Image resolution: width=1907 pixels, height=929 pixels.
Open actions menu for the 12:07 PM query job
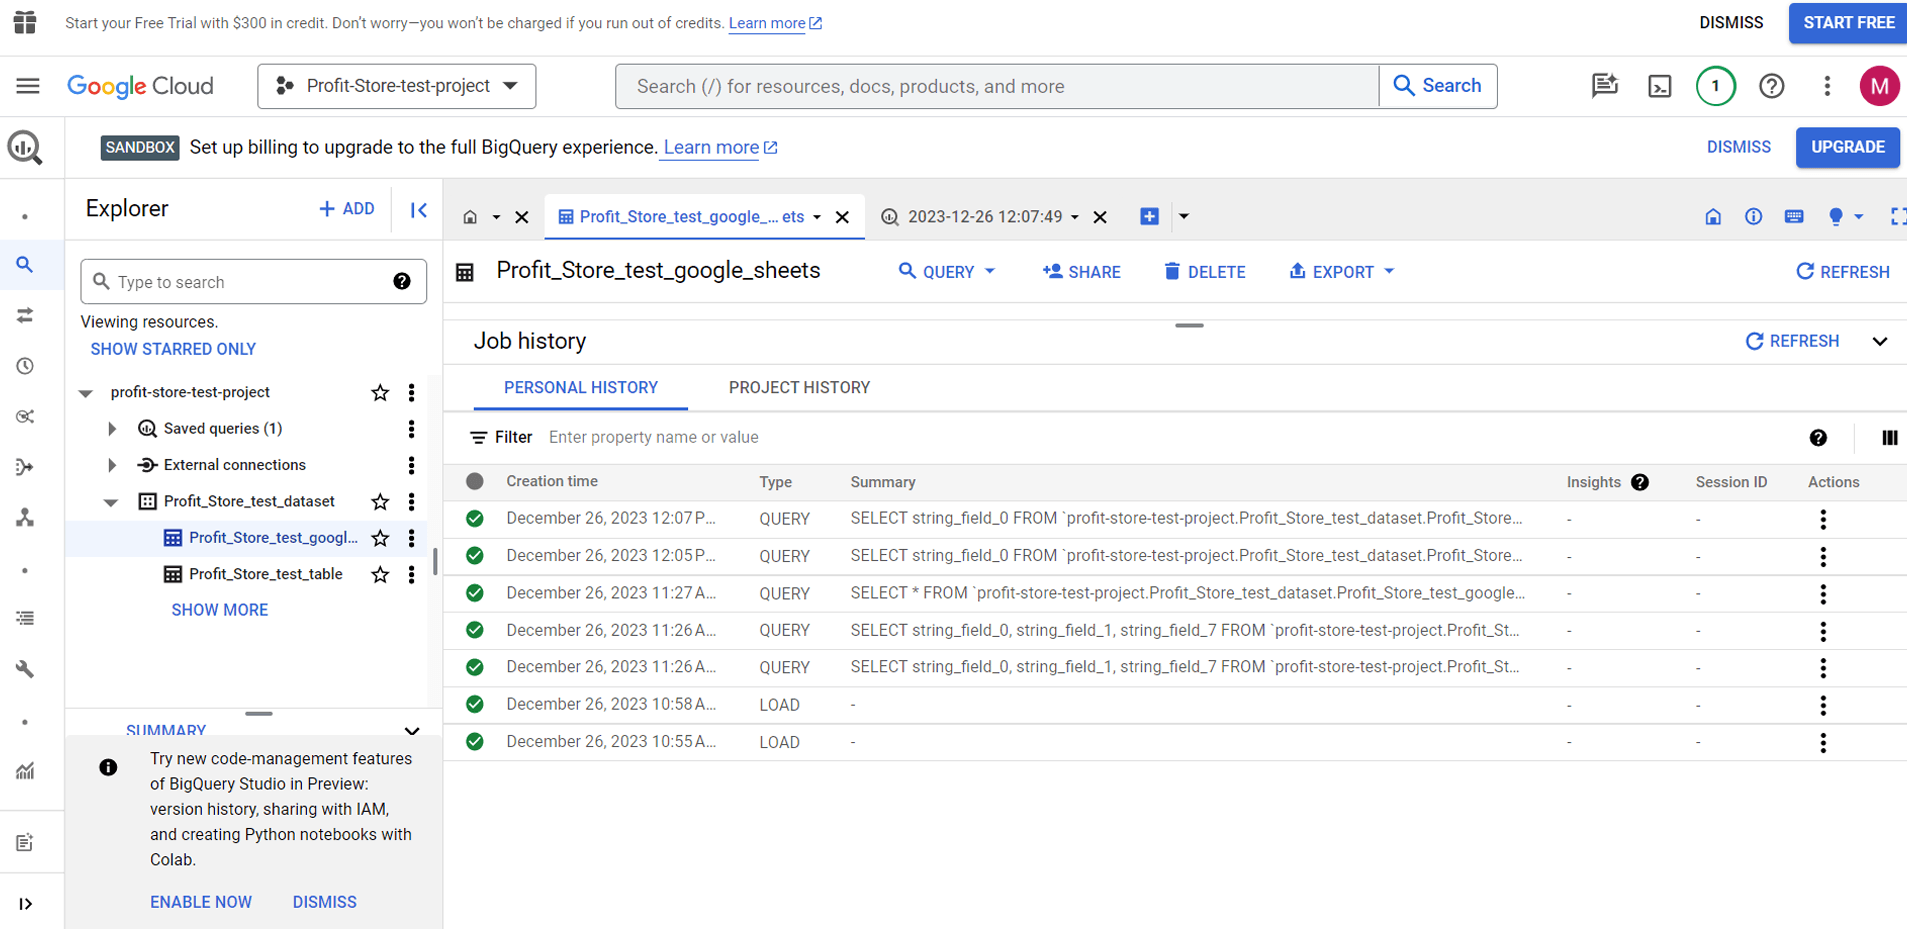coord(1823,519)
